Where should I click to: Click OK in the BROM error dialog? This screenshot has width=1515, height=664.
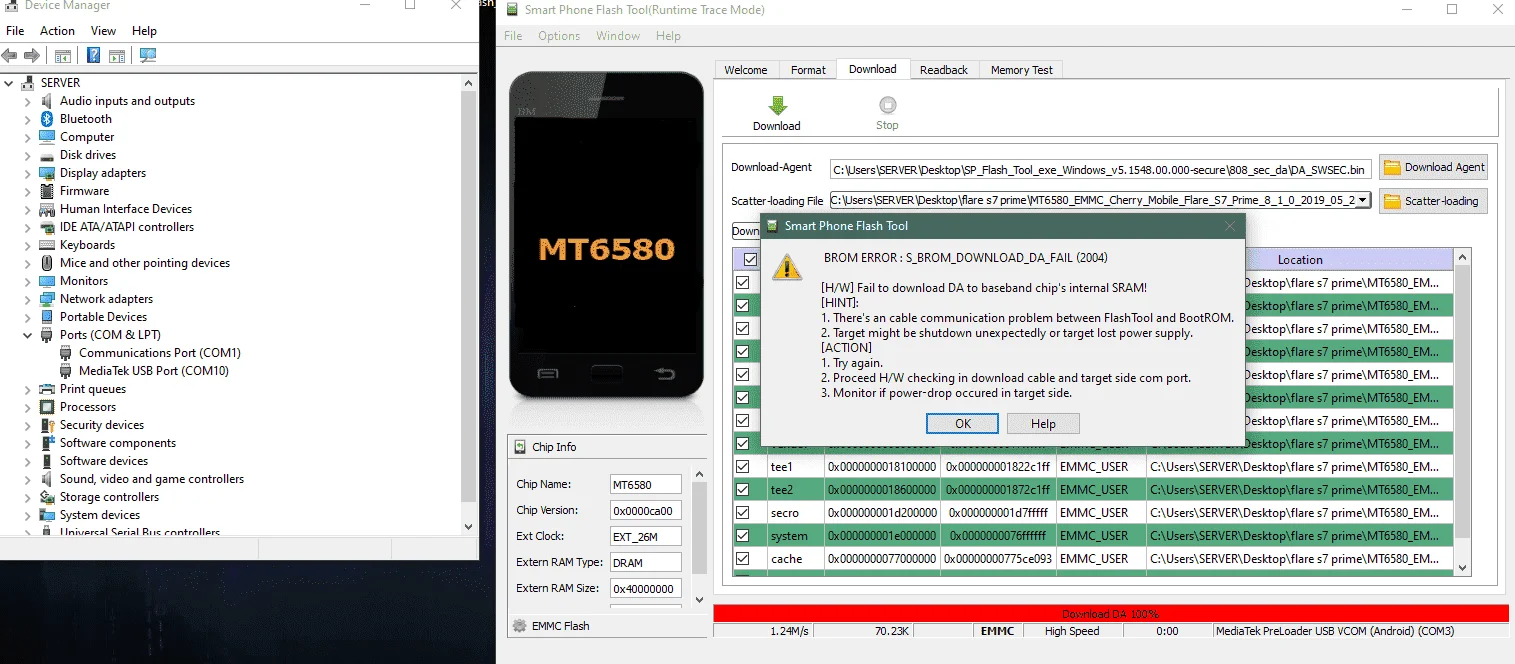(963, 424)
